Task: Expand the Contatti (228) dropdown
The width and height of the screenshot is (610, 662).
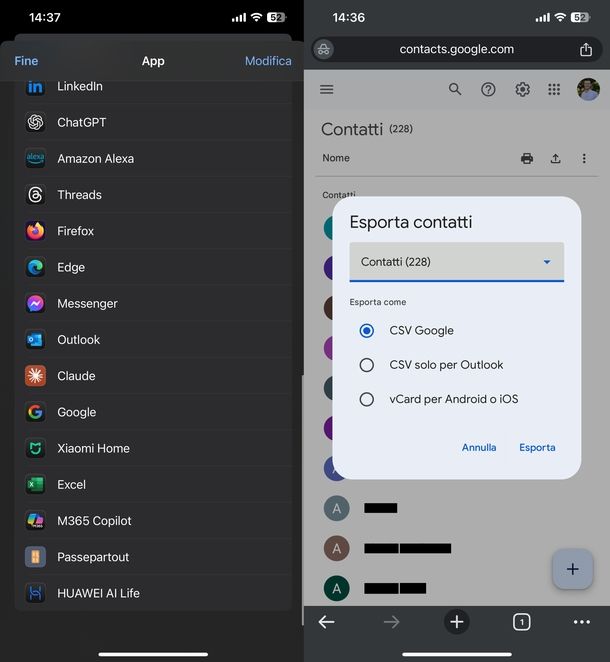Action: (457, 262)
